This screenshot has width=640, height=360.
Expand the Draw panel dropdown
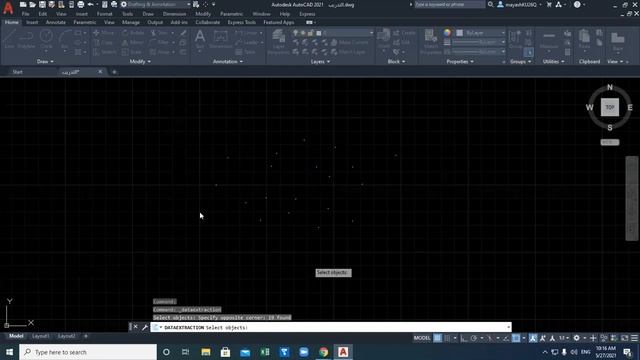pyautogui.click(x=45, y=62)
